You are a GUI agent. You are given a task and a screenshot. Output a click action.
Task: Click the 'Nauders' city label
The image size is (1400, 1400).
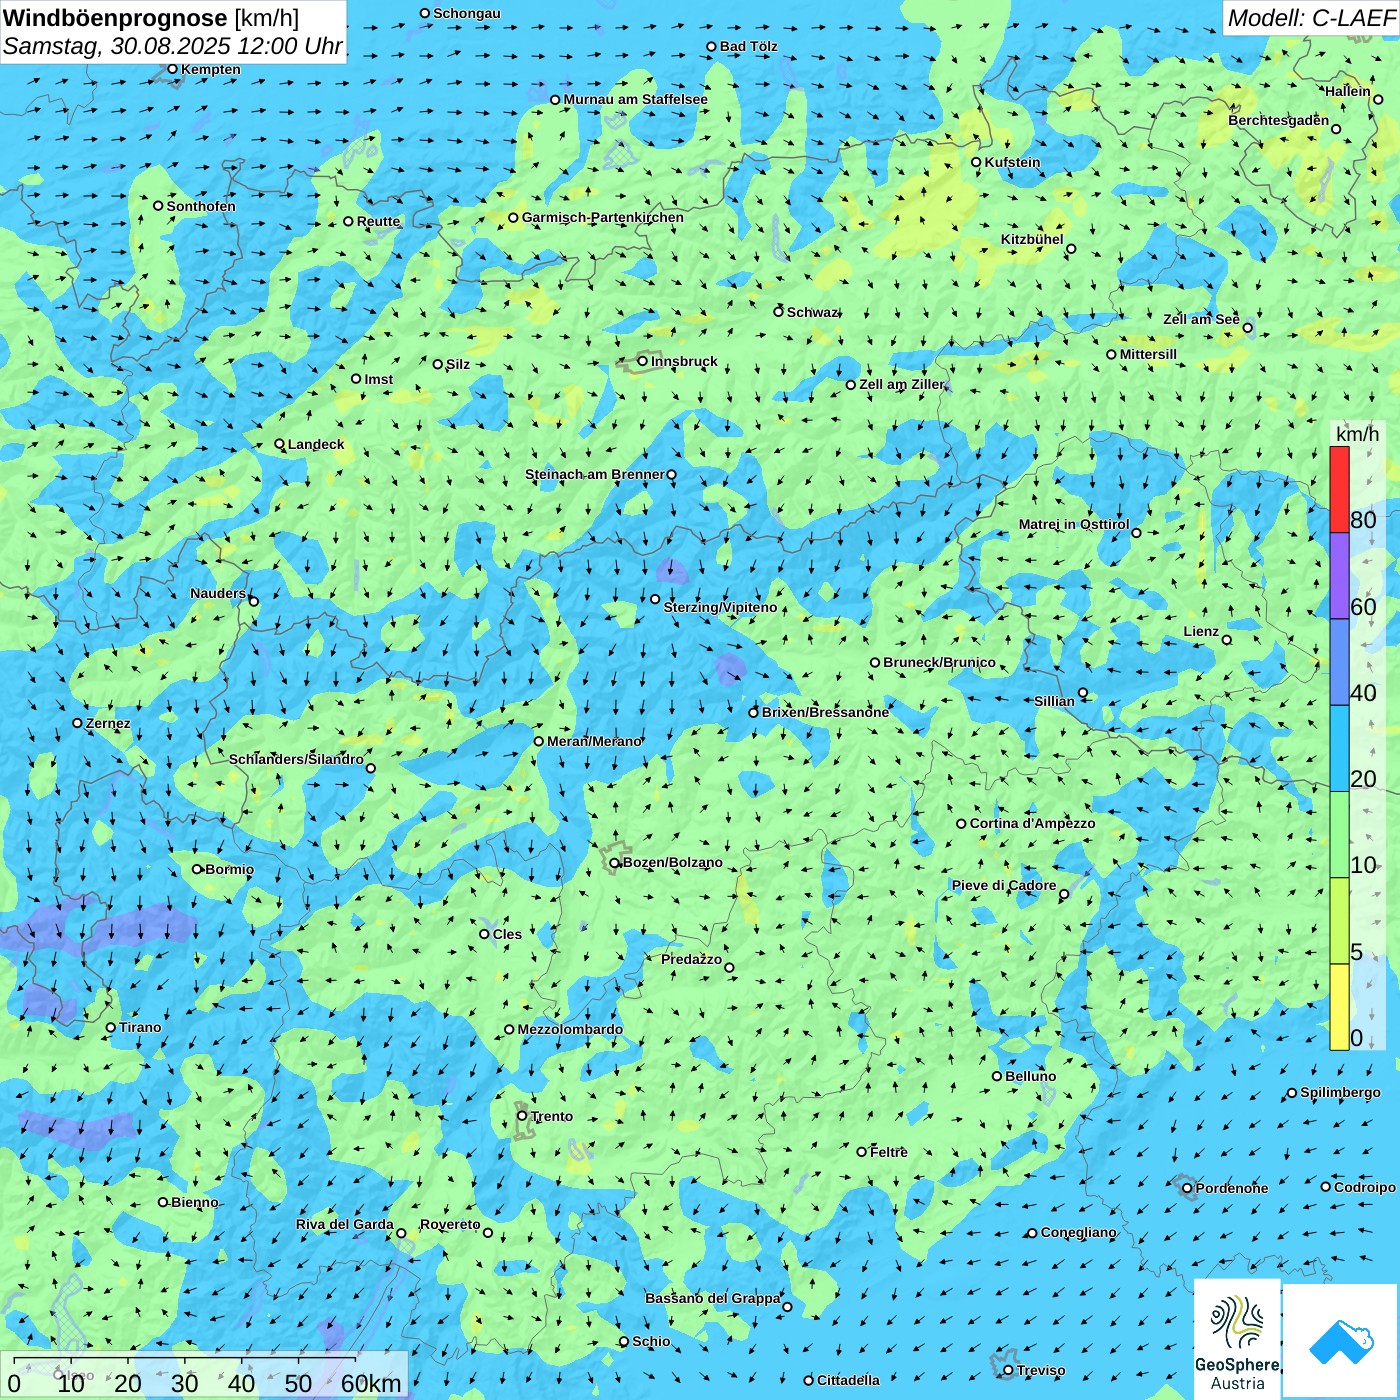pyautogui.click(x=218, y=593)
